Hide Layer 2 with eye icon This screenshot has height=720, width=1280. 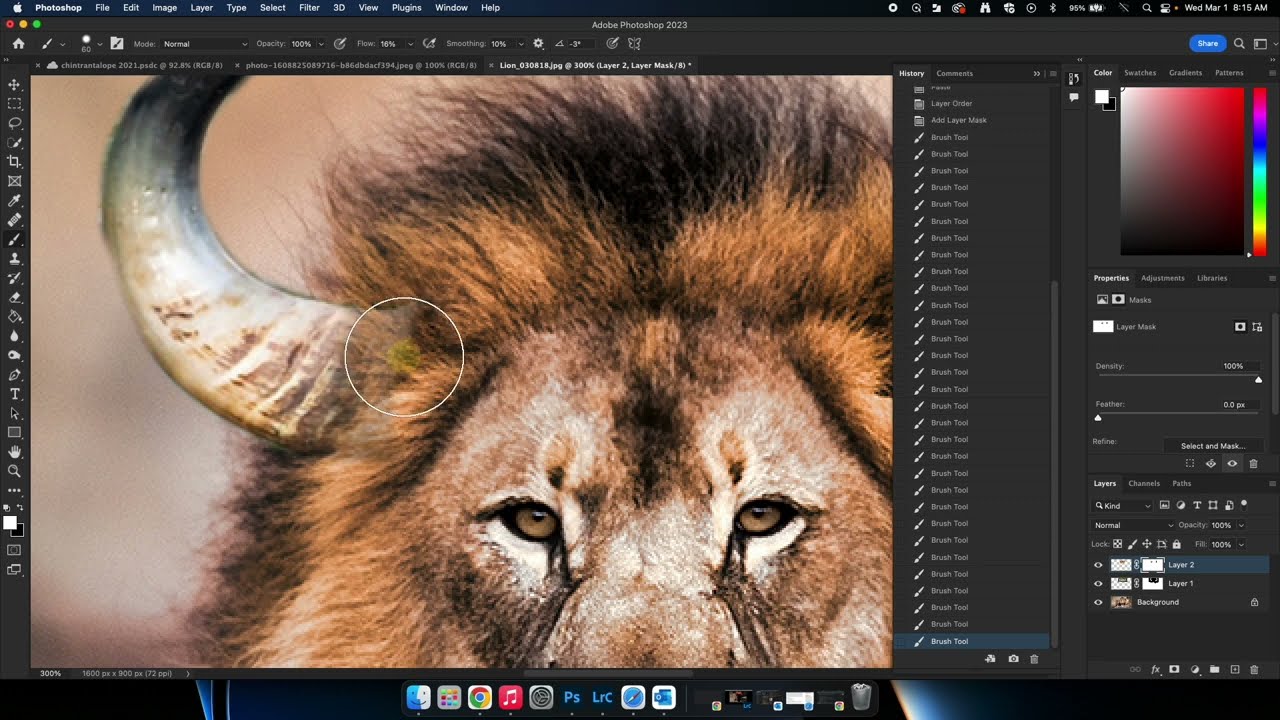tap(1098, 565)
